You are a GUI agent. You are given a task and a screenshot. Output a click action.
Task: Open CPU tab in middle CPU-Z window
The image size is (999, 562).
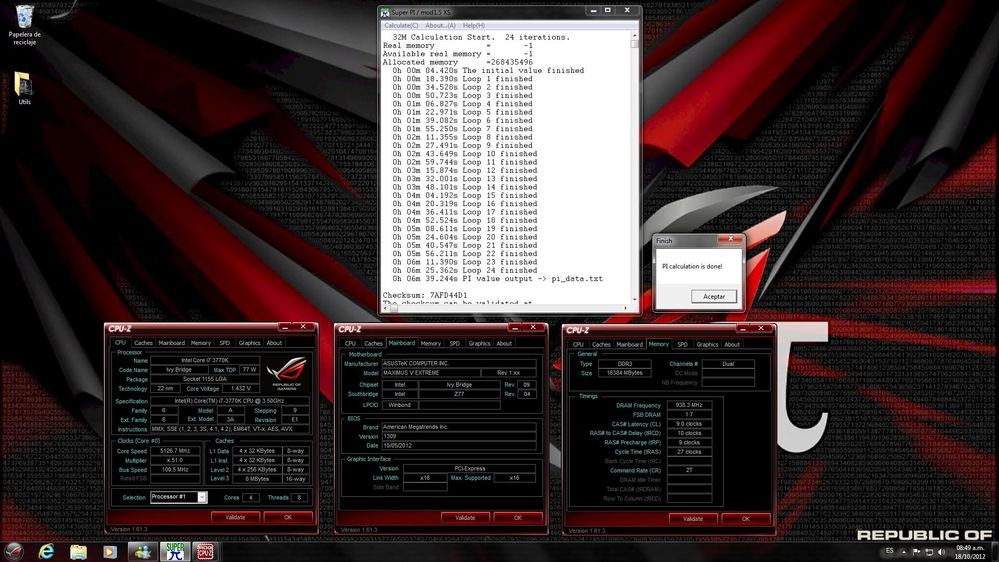click(x=350, y=343)
